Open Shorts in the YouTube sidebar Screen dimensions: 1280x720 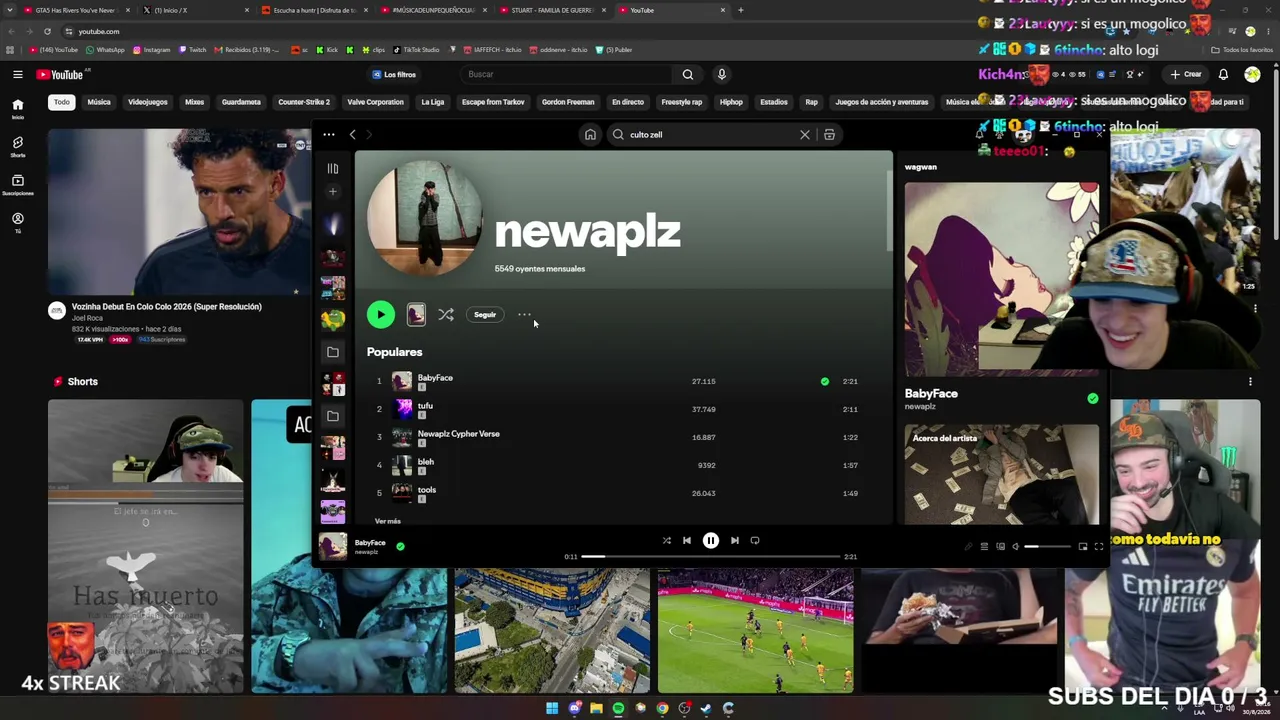click(x=17, y=147)
